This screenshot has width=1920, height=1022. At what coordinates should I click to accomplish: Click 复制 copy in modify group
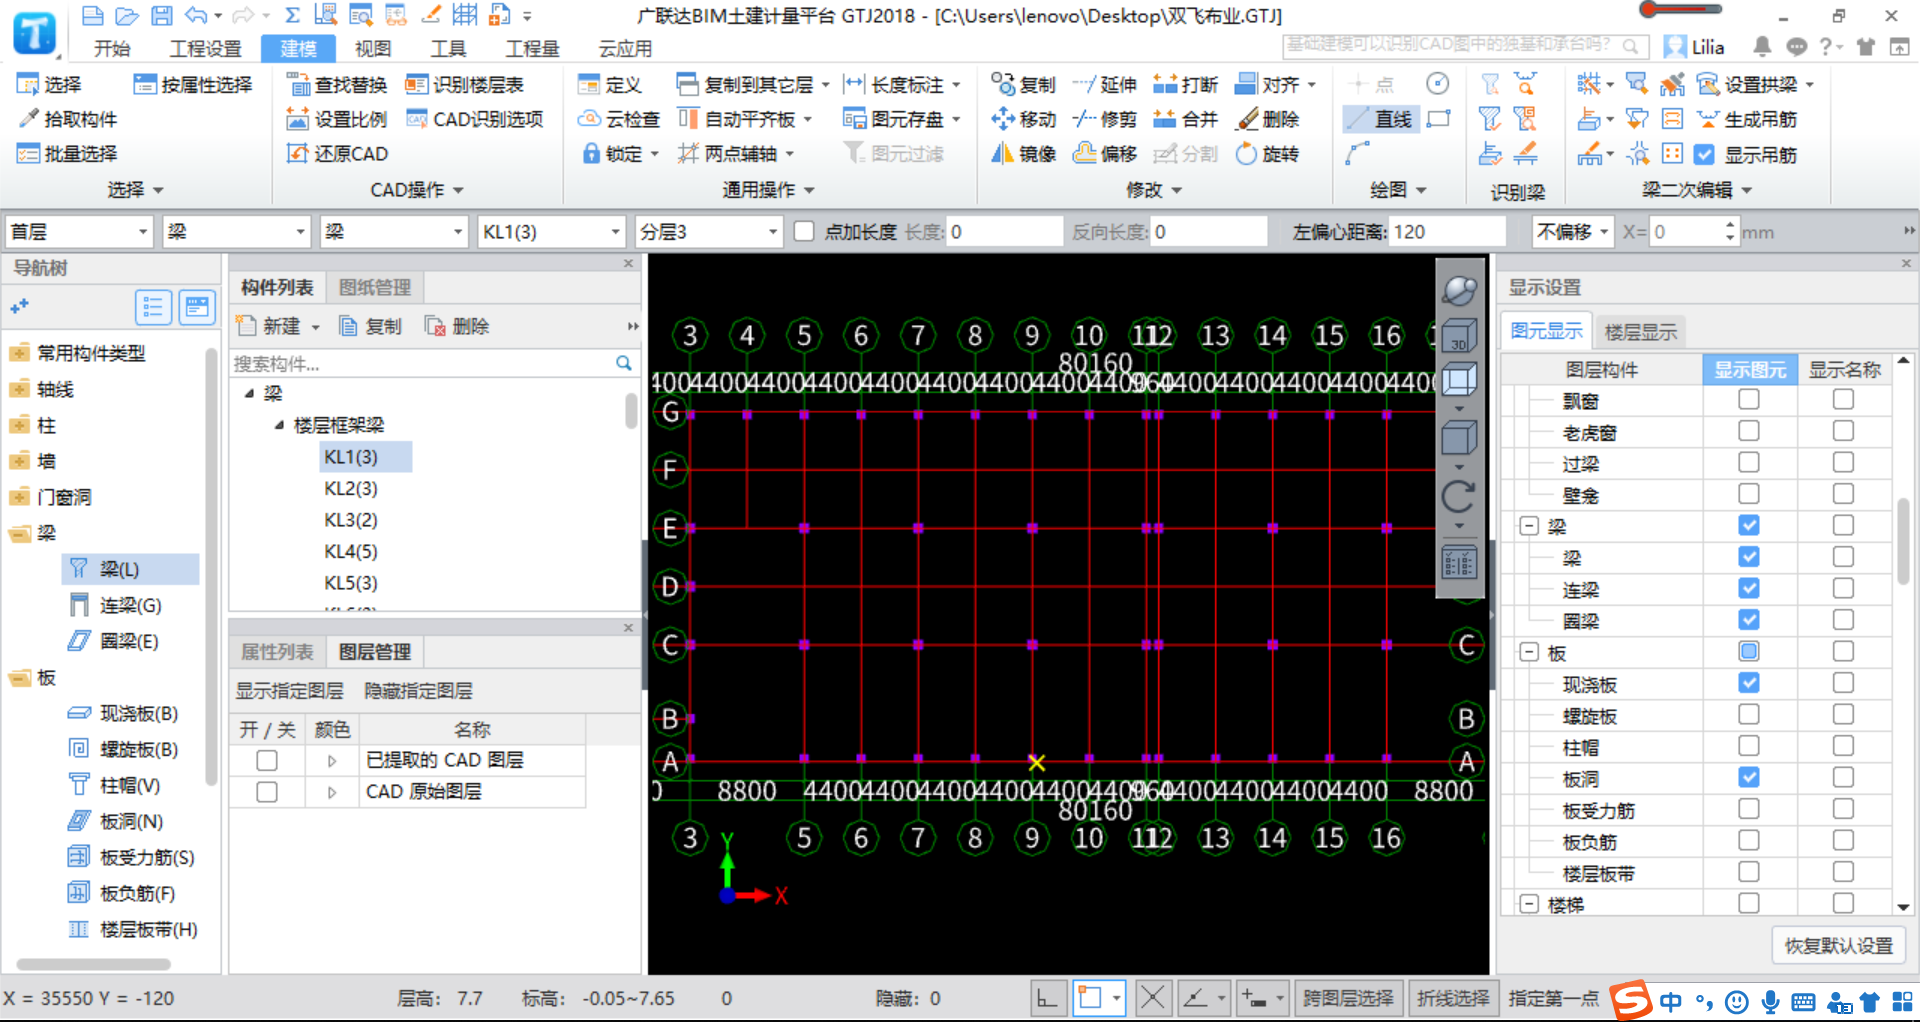[x=1024, y=85]
